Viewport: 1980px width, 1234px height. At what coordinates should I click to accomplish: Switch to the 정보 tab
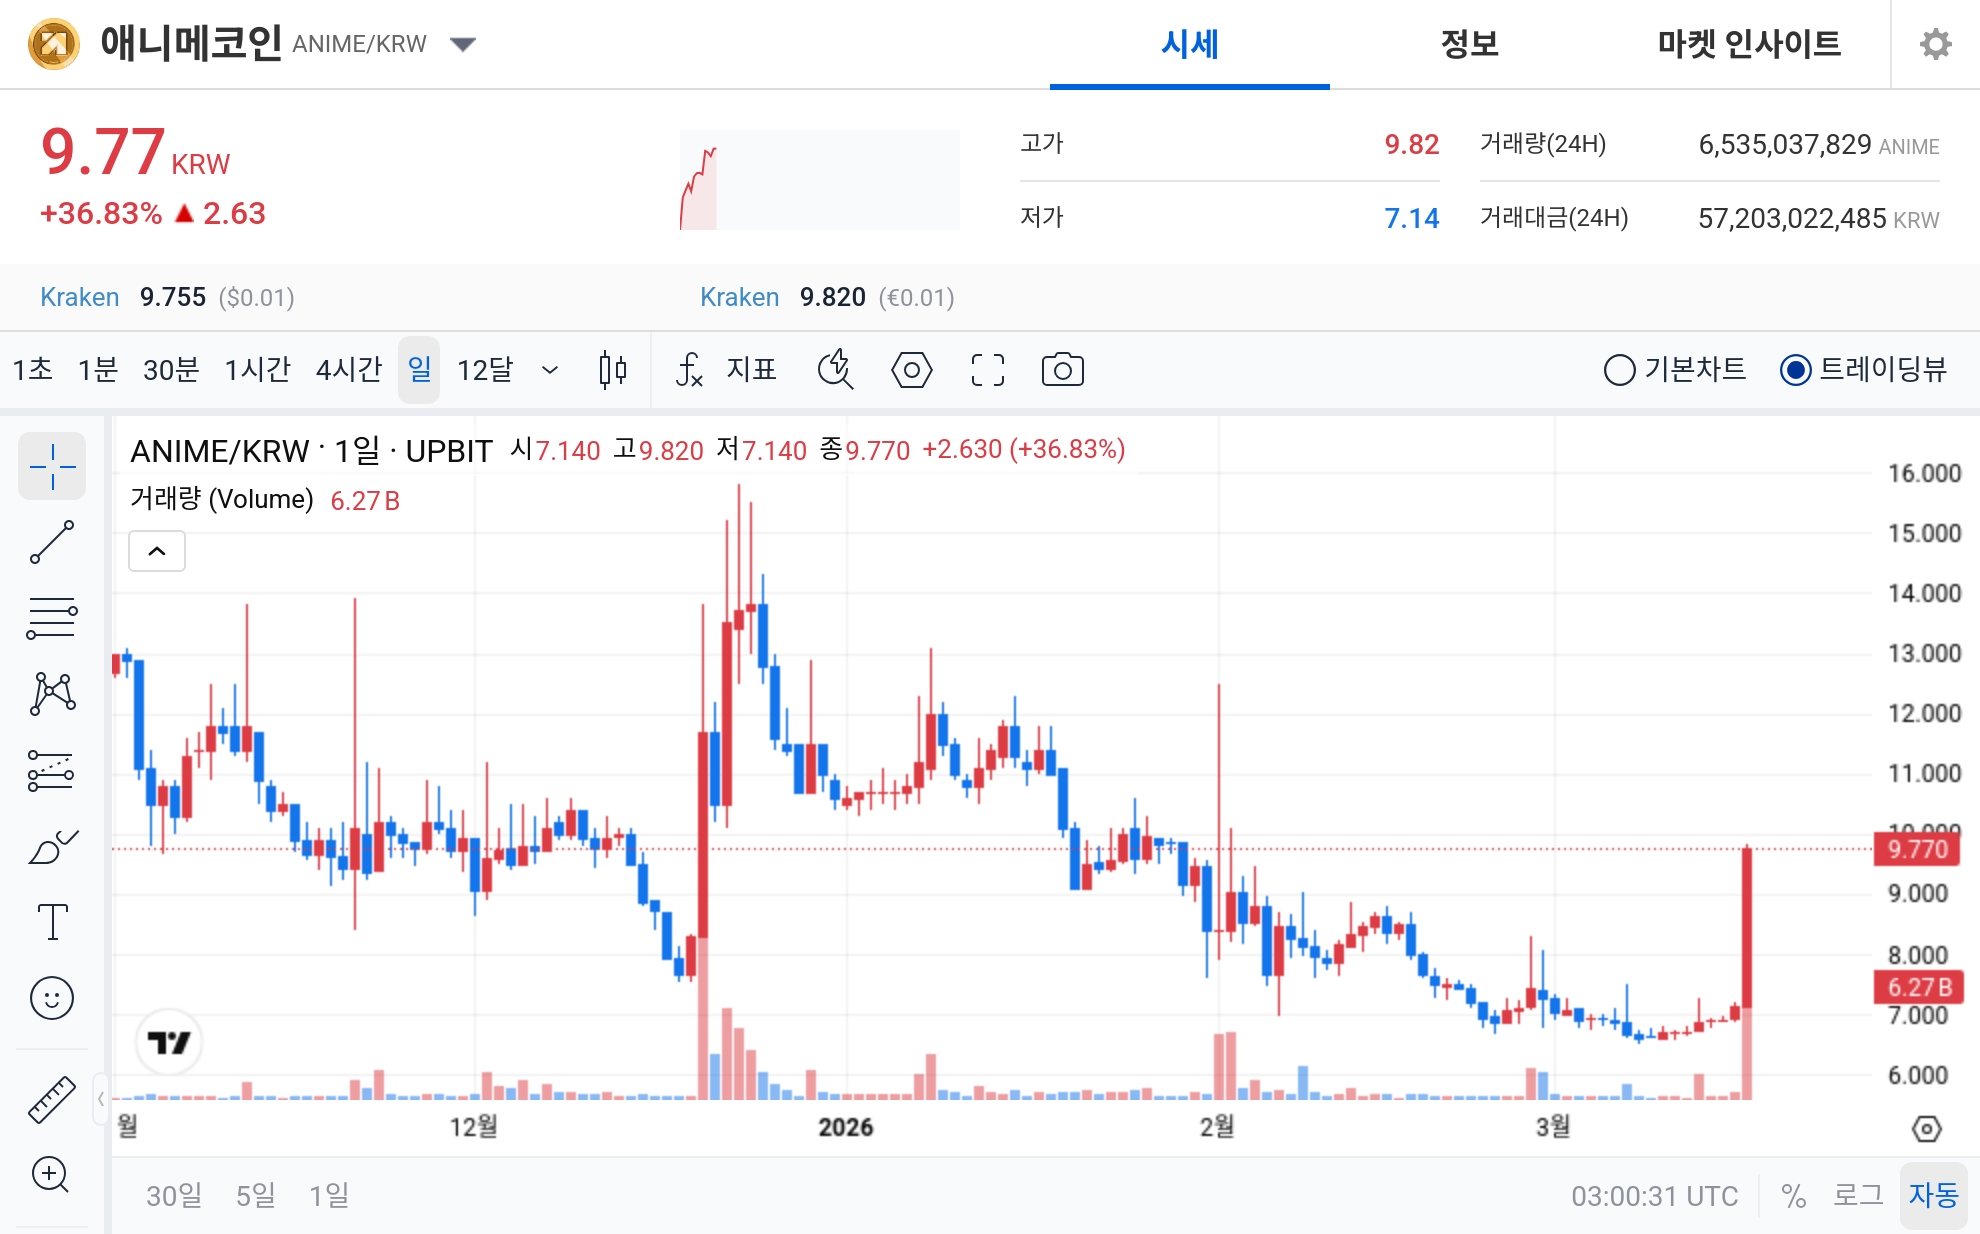[x=1468, y=44]
